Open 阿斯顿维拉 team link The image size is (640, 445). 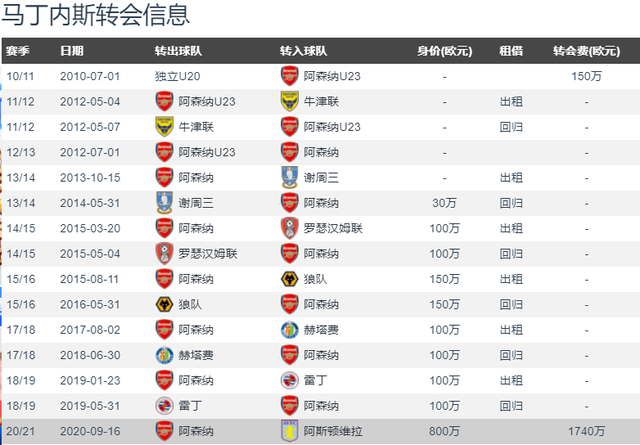[333, 431]
